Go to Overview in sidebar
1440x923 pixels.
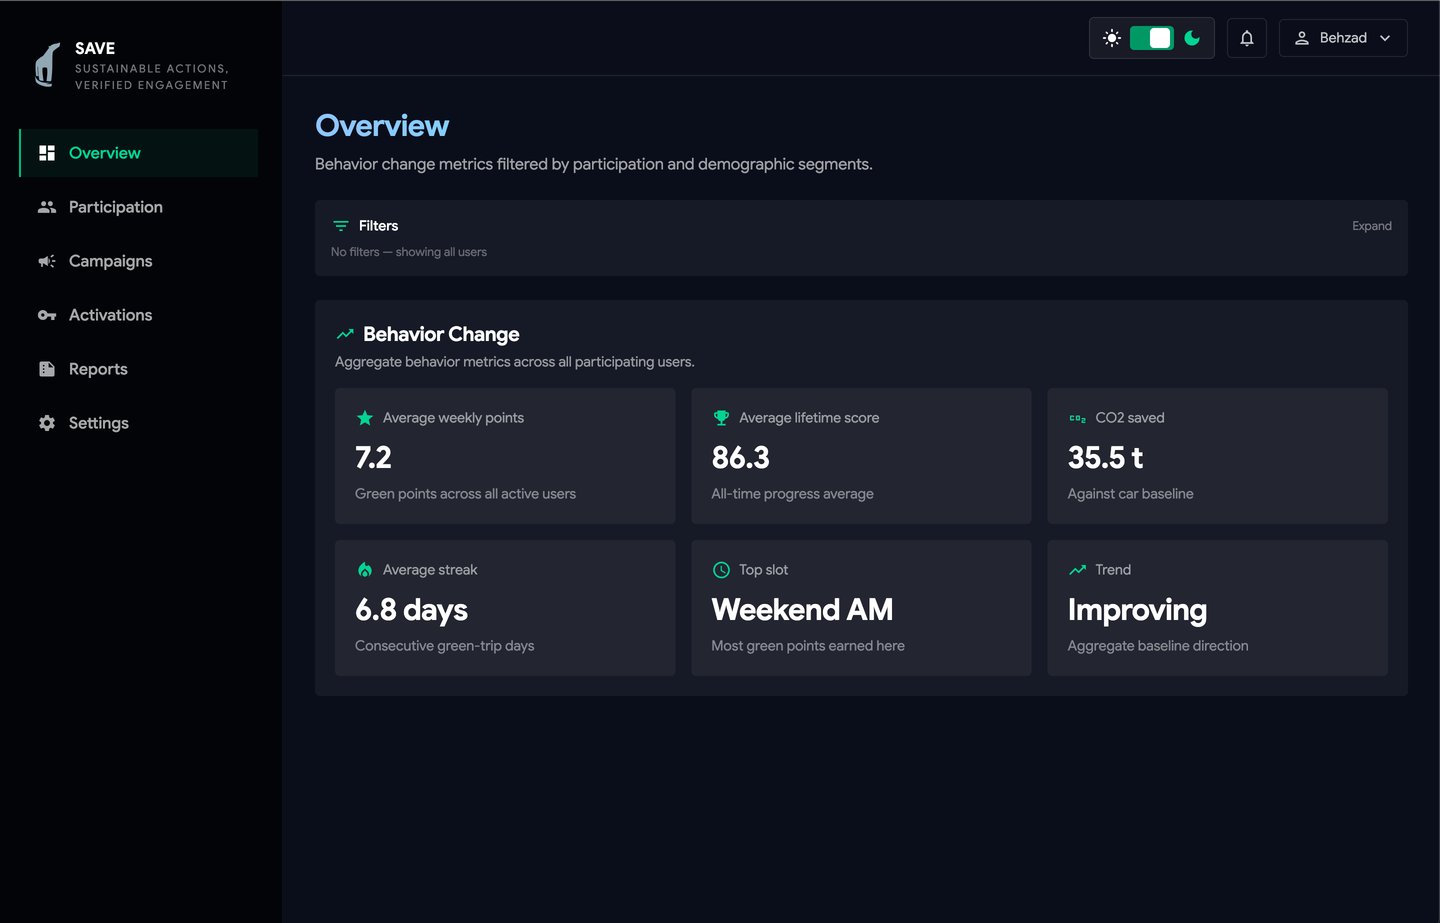[x=138, y=153]
